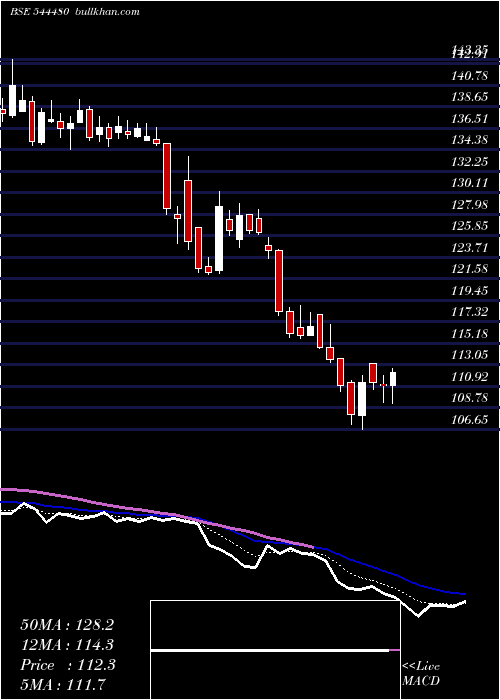Click the 50MA : 128.2 readout
This screenshot has width=500, height=700.
pyautogui.click(x=67, y=625)
